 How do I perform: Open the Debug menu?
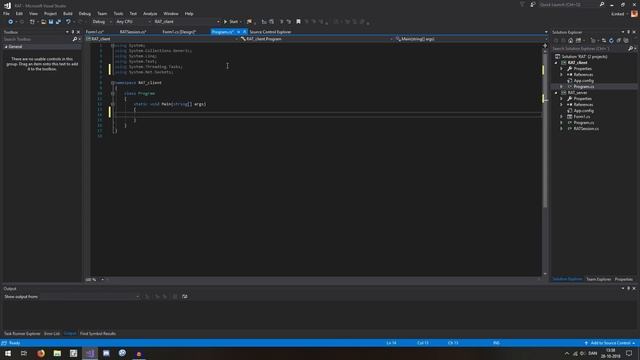tap(85, 13)
